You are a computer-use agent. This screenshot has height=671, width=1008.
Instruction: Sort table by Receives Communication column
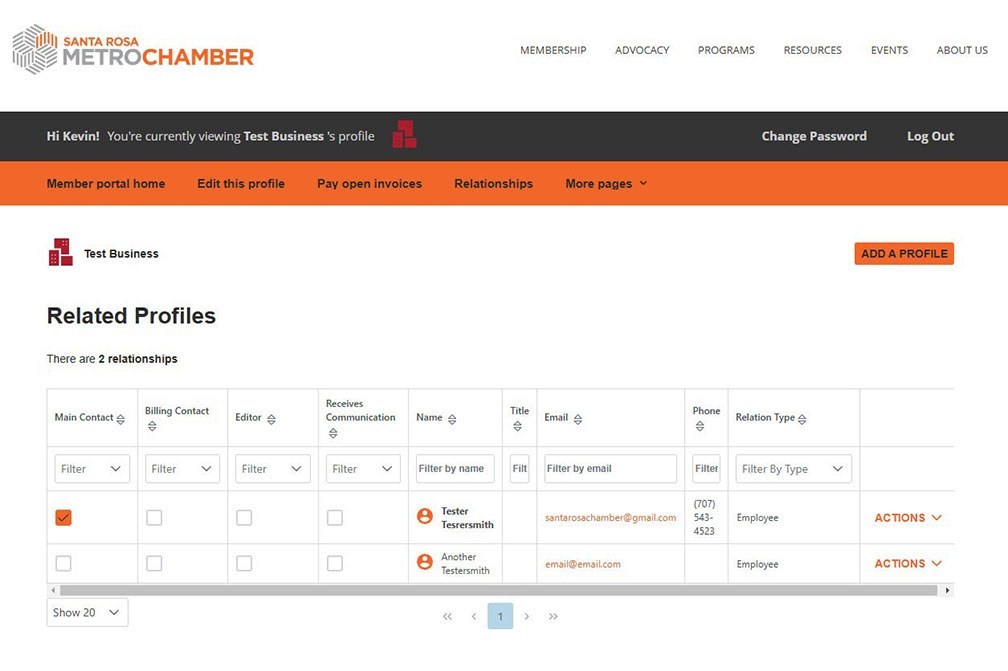(x=333, y=433)
